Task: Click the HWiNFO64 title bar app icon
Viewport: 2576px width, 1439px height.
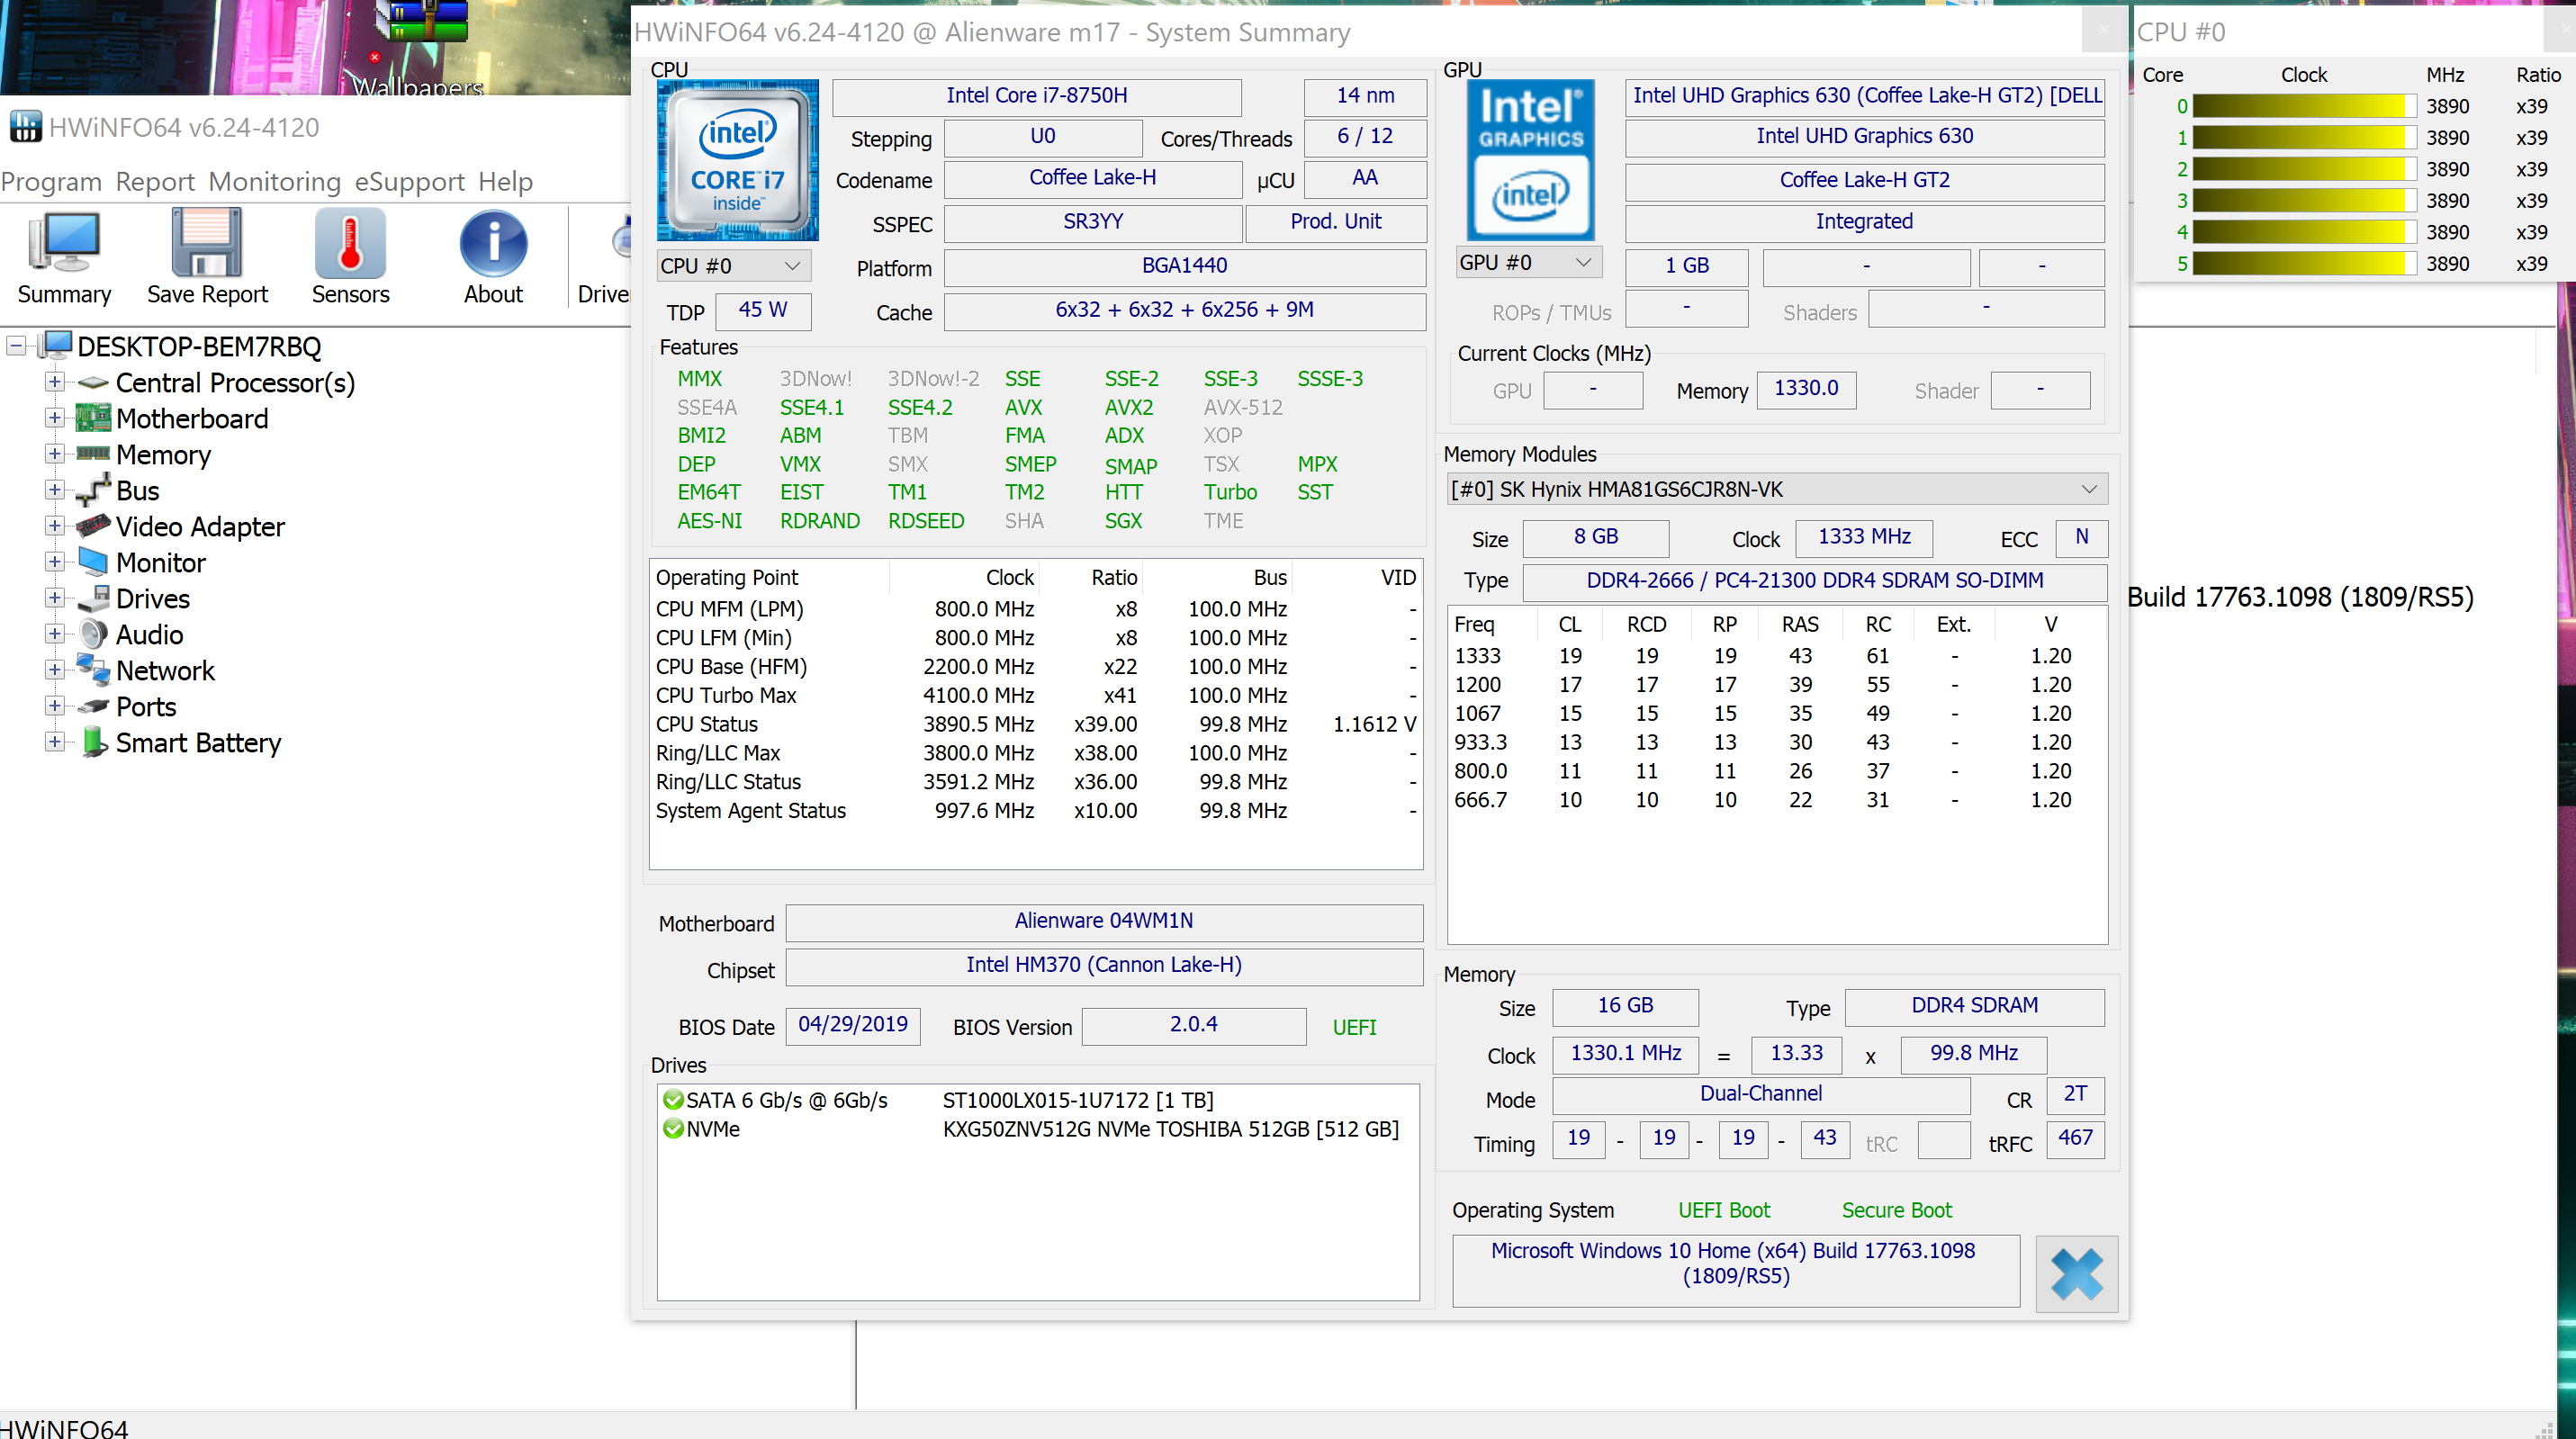Action: (x=26, y=127)
